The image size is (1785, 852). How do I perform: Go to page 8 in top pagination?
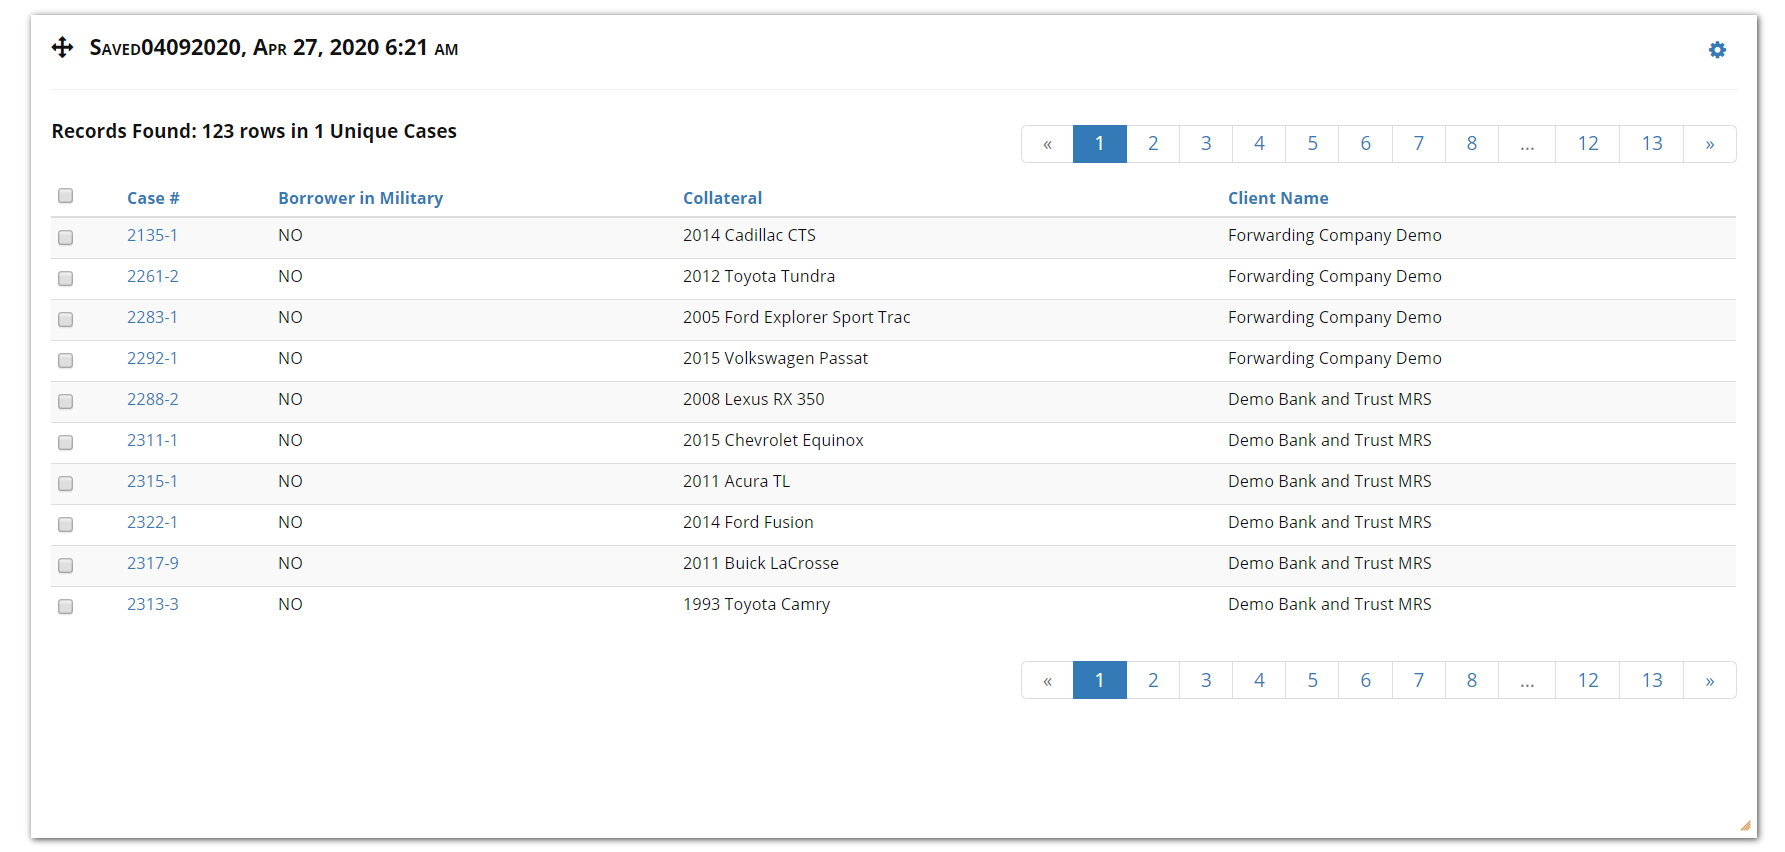[x=1471, y=143]
